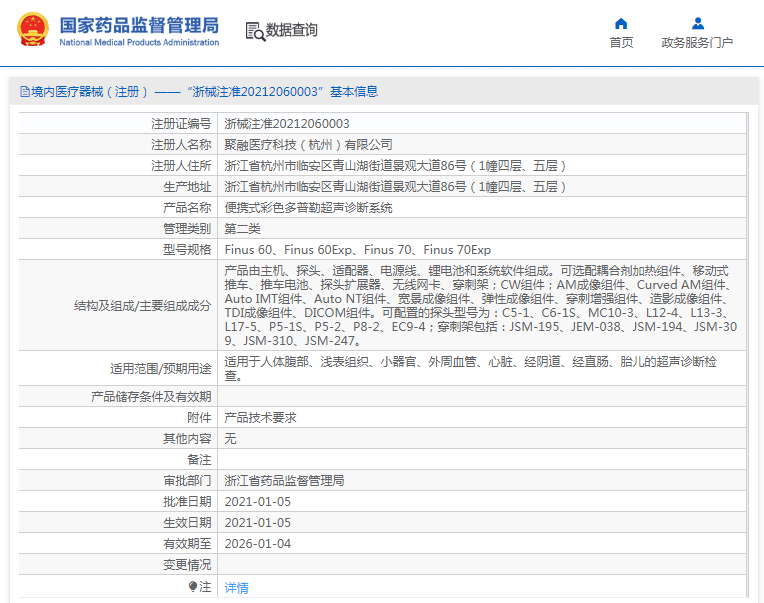Click the 产品名称 row label
764x603 pixels.
(187, 207)
